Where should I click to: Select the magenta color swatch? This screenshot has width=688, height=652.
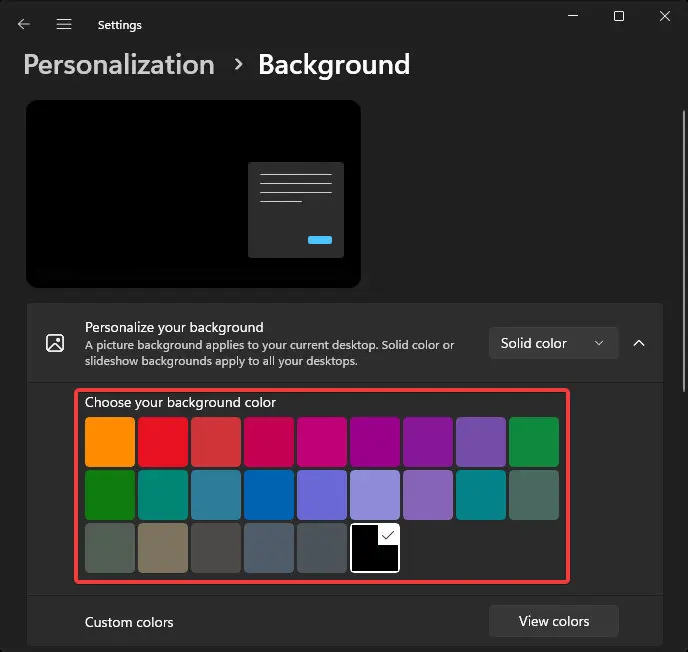point(322,442)
